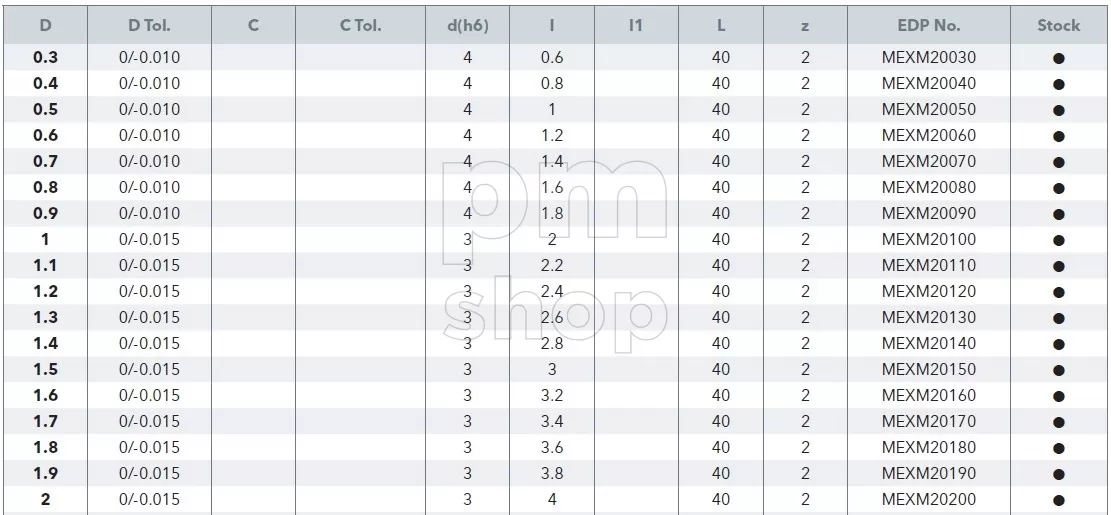The width and height of the screenshot is (1111, 515).
Task: Select the stock dot beside MEXM20150
Action: point(1059,370)
